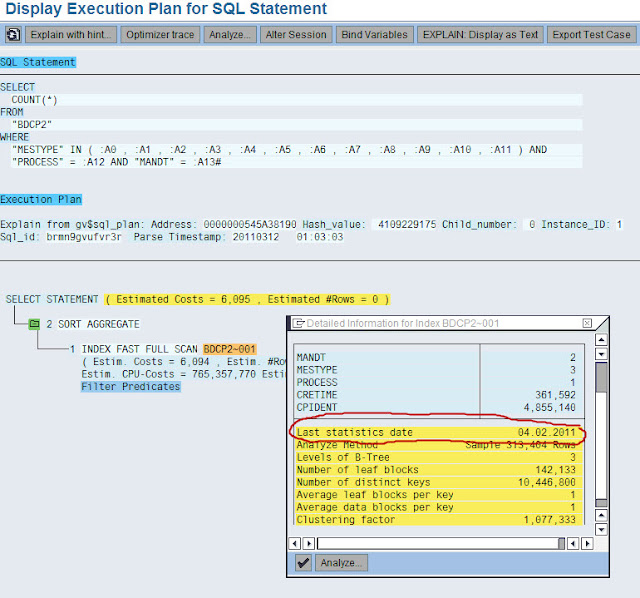Click the left arrow right of the horizontal scrollbar

click(573, 544)
